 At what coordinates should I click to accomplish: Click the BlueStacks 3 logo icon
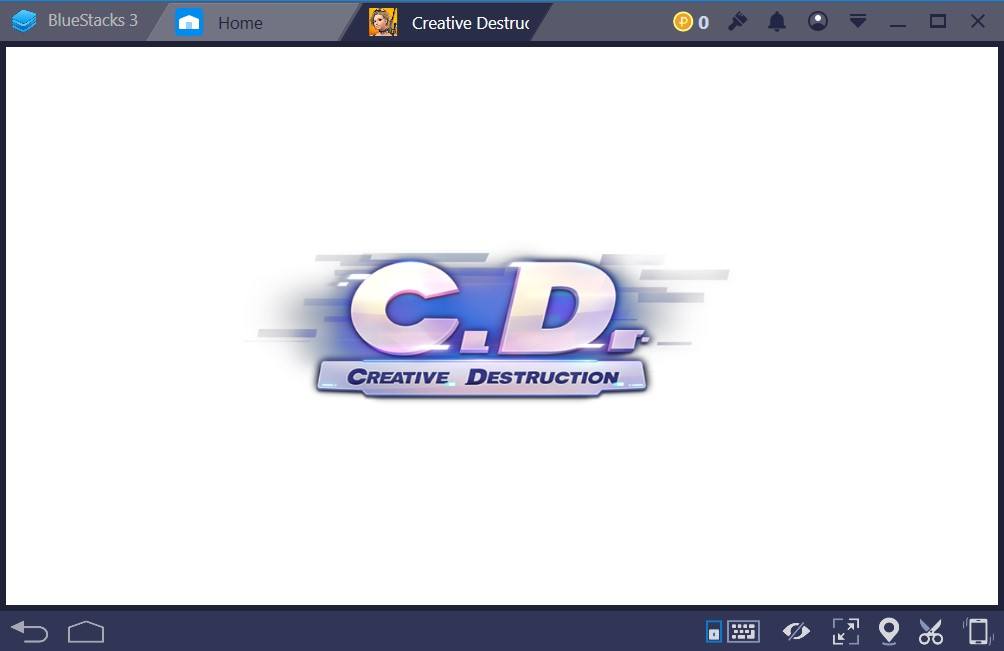point(24,21)
